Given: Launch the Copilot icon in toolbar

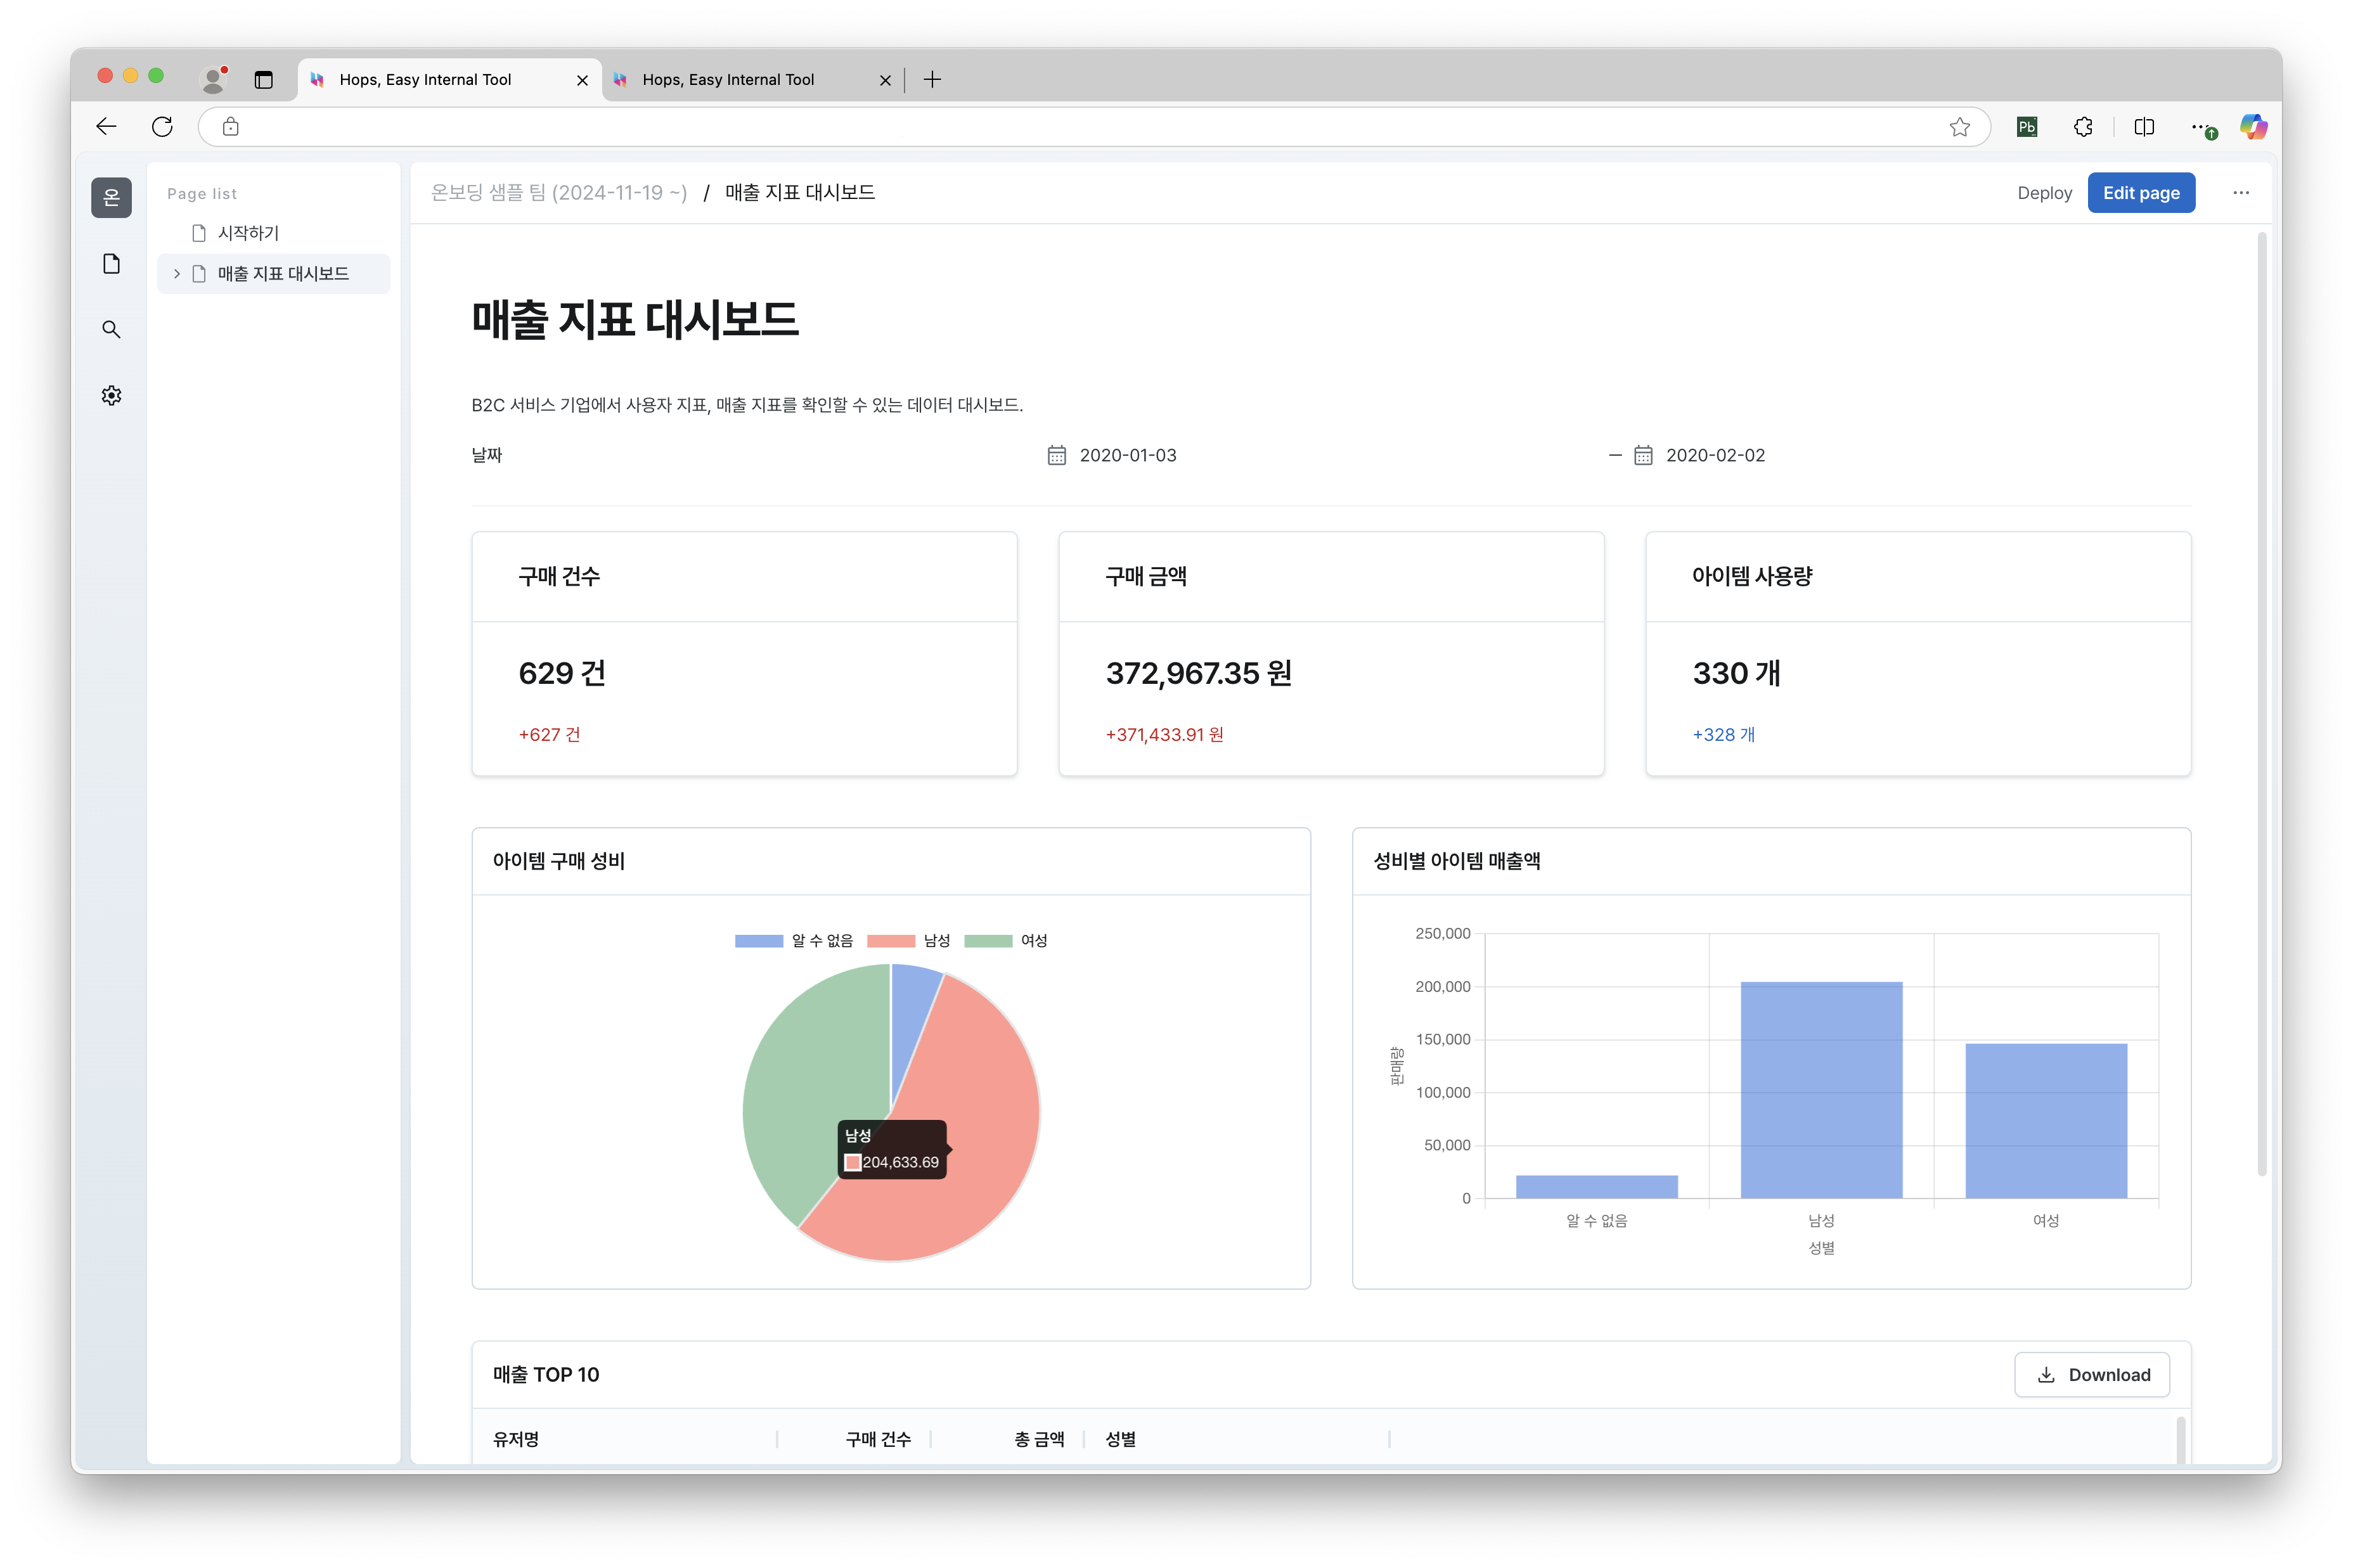Looking at the screenshot, I should [x=2253, y=127].
